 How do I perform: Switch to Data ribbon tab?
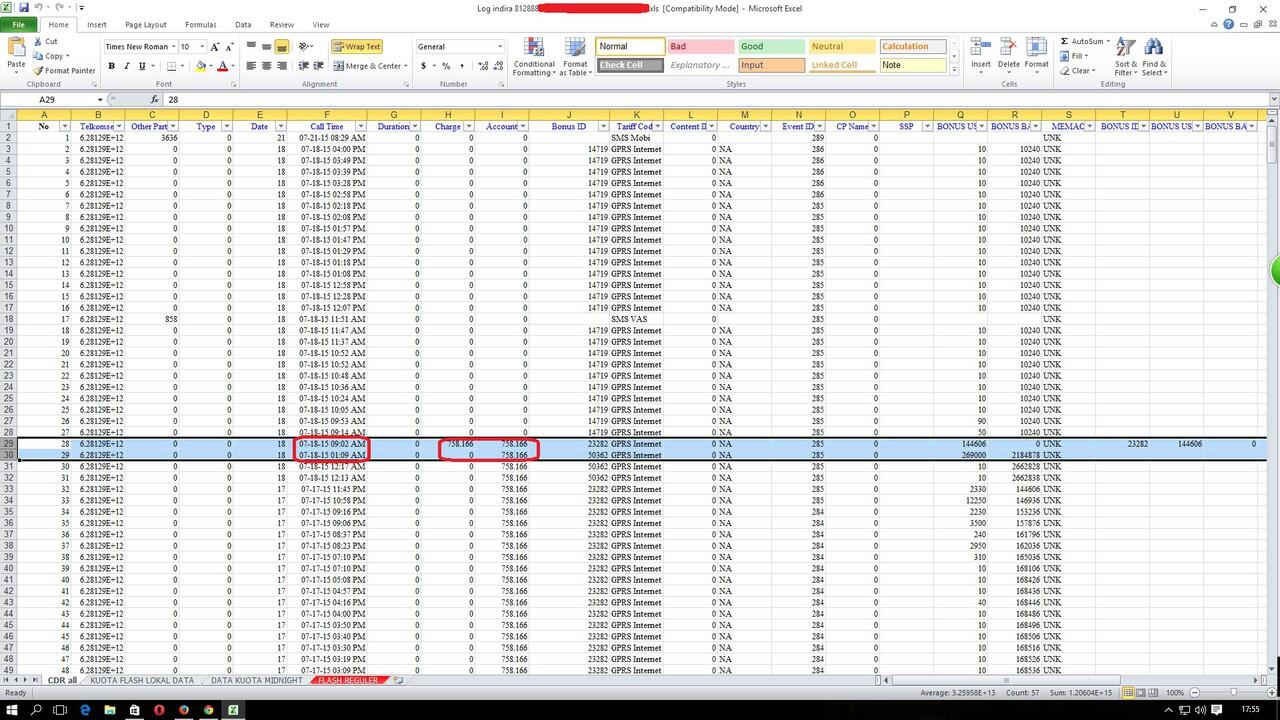click(x=243, y=24)
